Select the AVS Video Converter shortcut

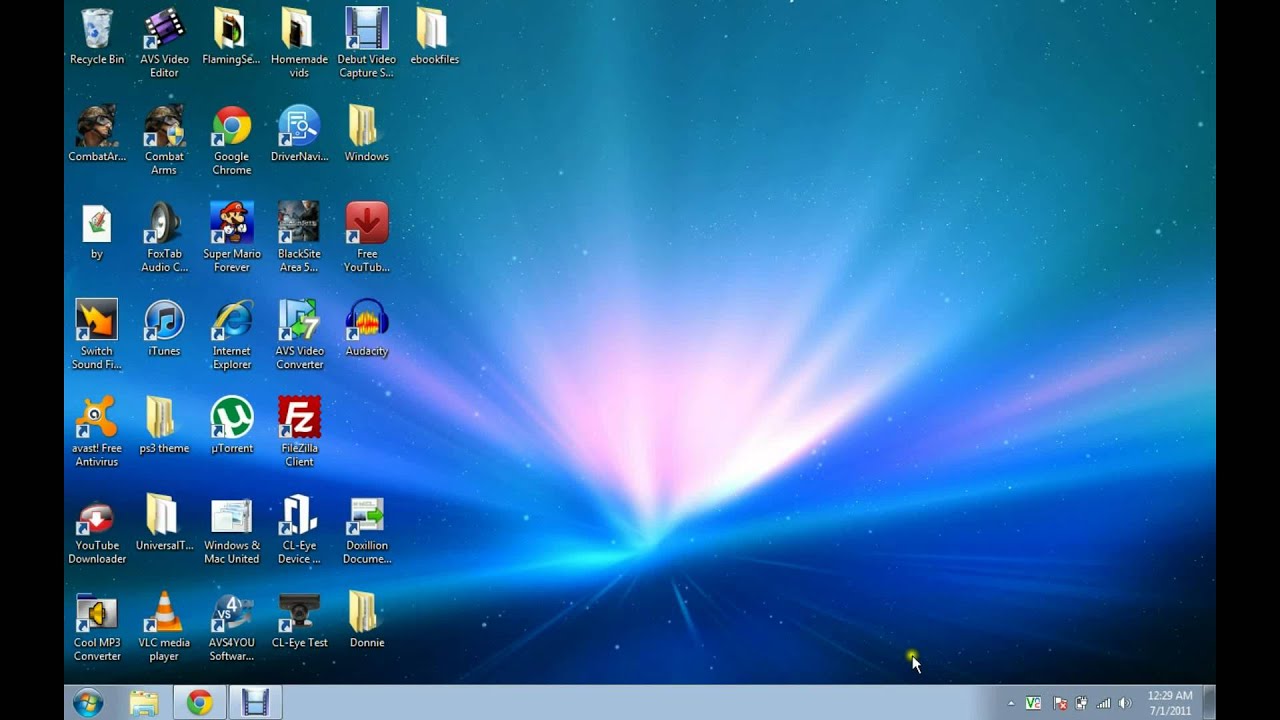pos(299,334)
